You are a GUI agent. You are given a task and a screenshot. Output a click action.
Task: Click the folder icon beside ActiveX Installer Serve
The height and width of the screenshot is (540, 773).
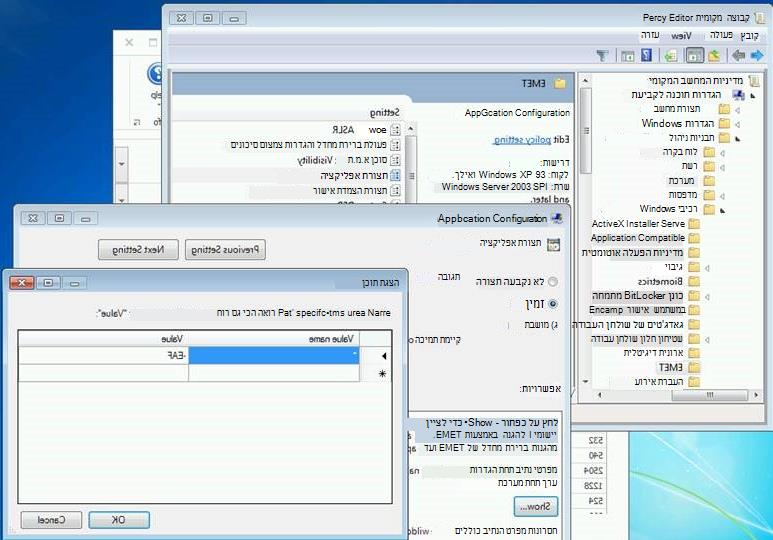694,224
